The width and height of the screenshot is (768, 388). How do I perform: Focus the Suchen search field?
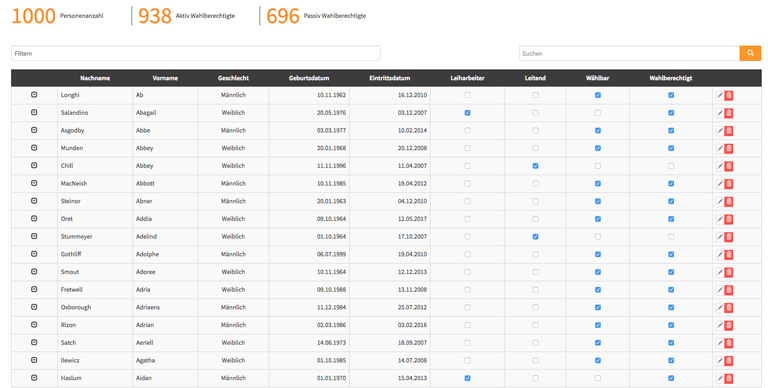[629, 53]
